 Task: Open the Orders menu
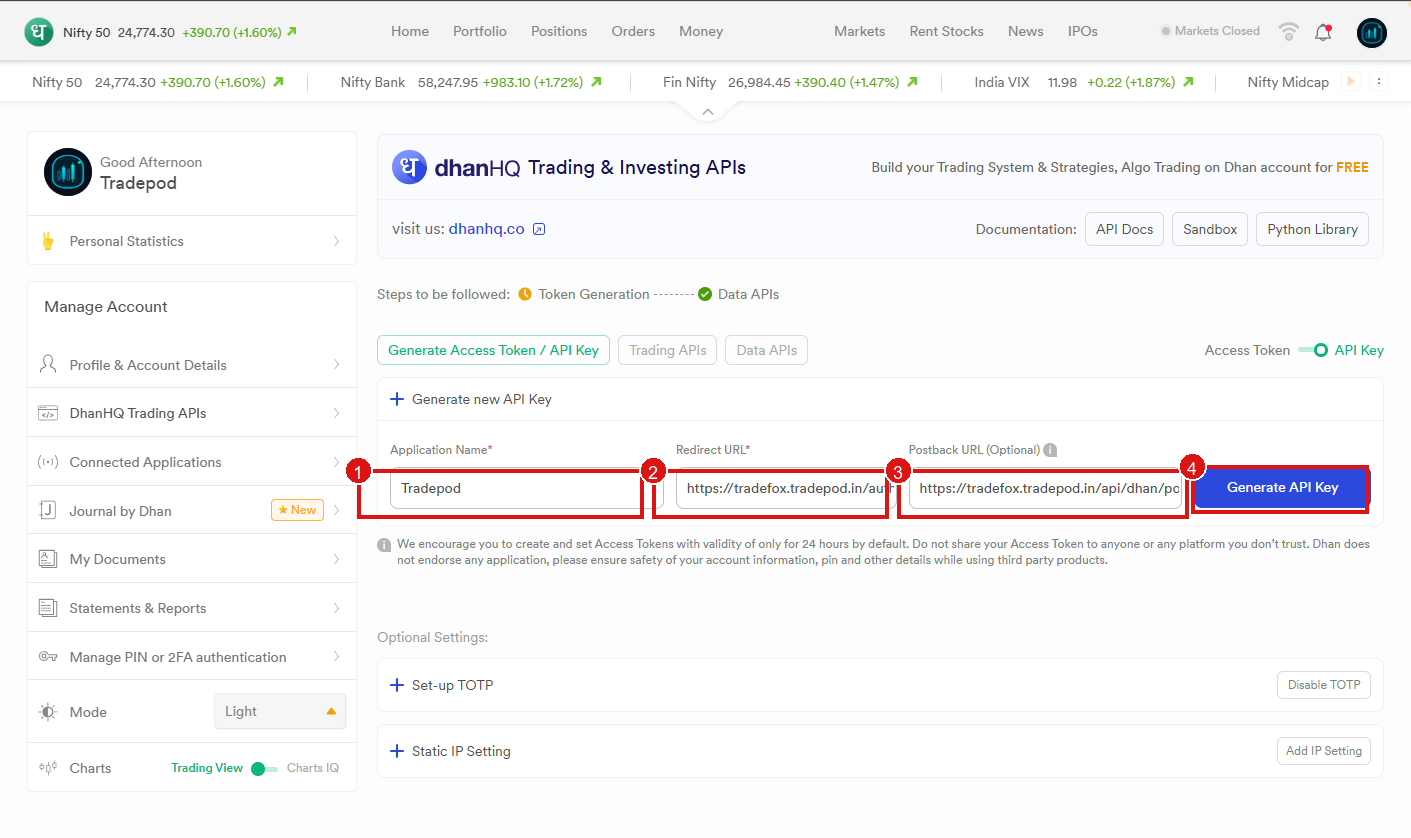[633, 31]
